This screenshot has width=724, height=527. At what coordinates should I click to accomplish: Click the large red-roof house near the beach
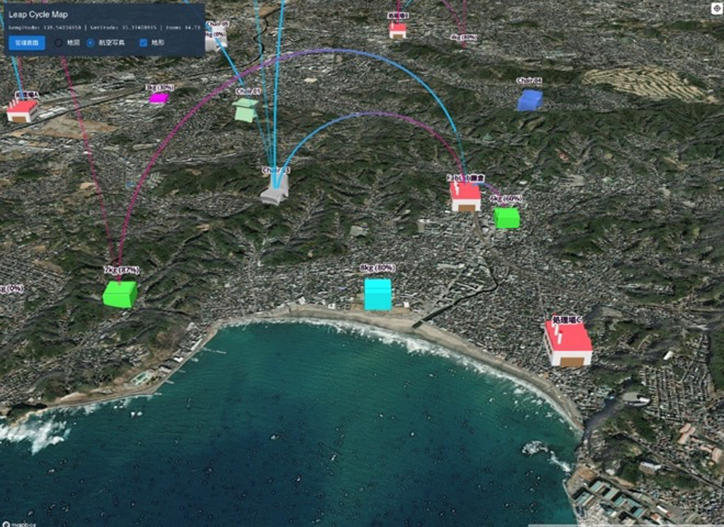coord(568,343)
